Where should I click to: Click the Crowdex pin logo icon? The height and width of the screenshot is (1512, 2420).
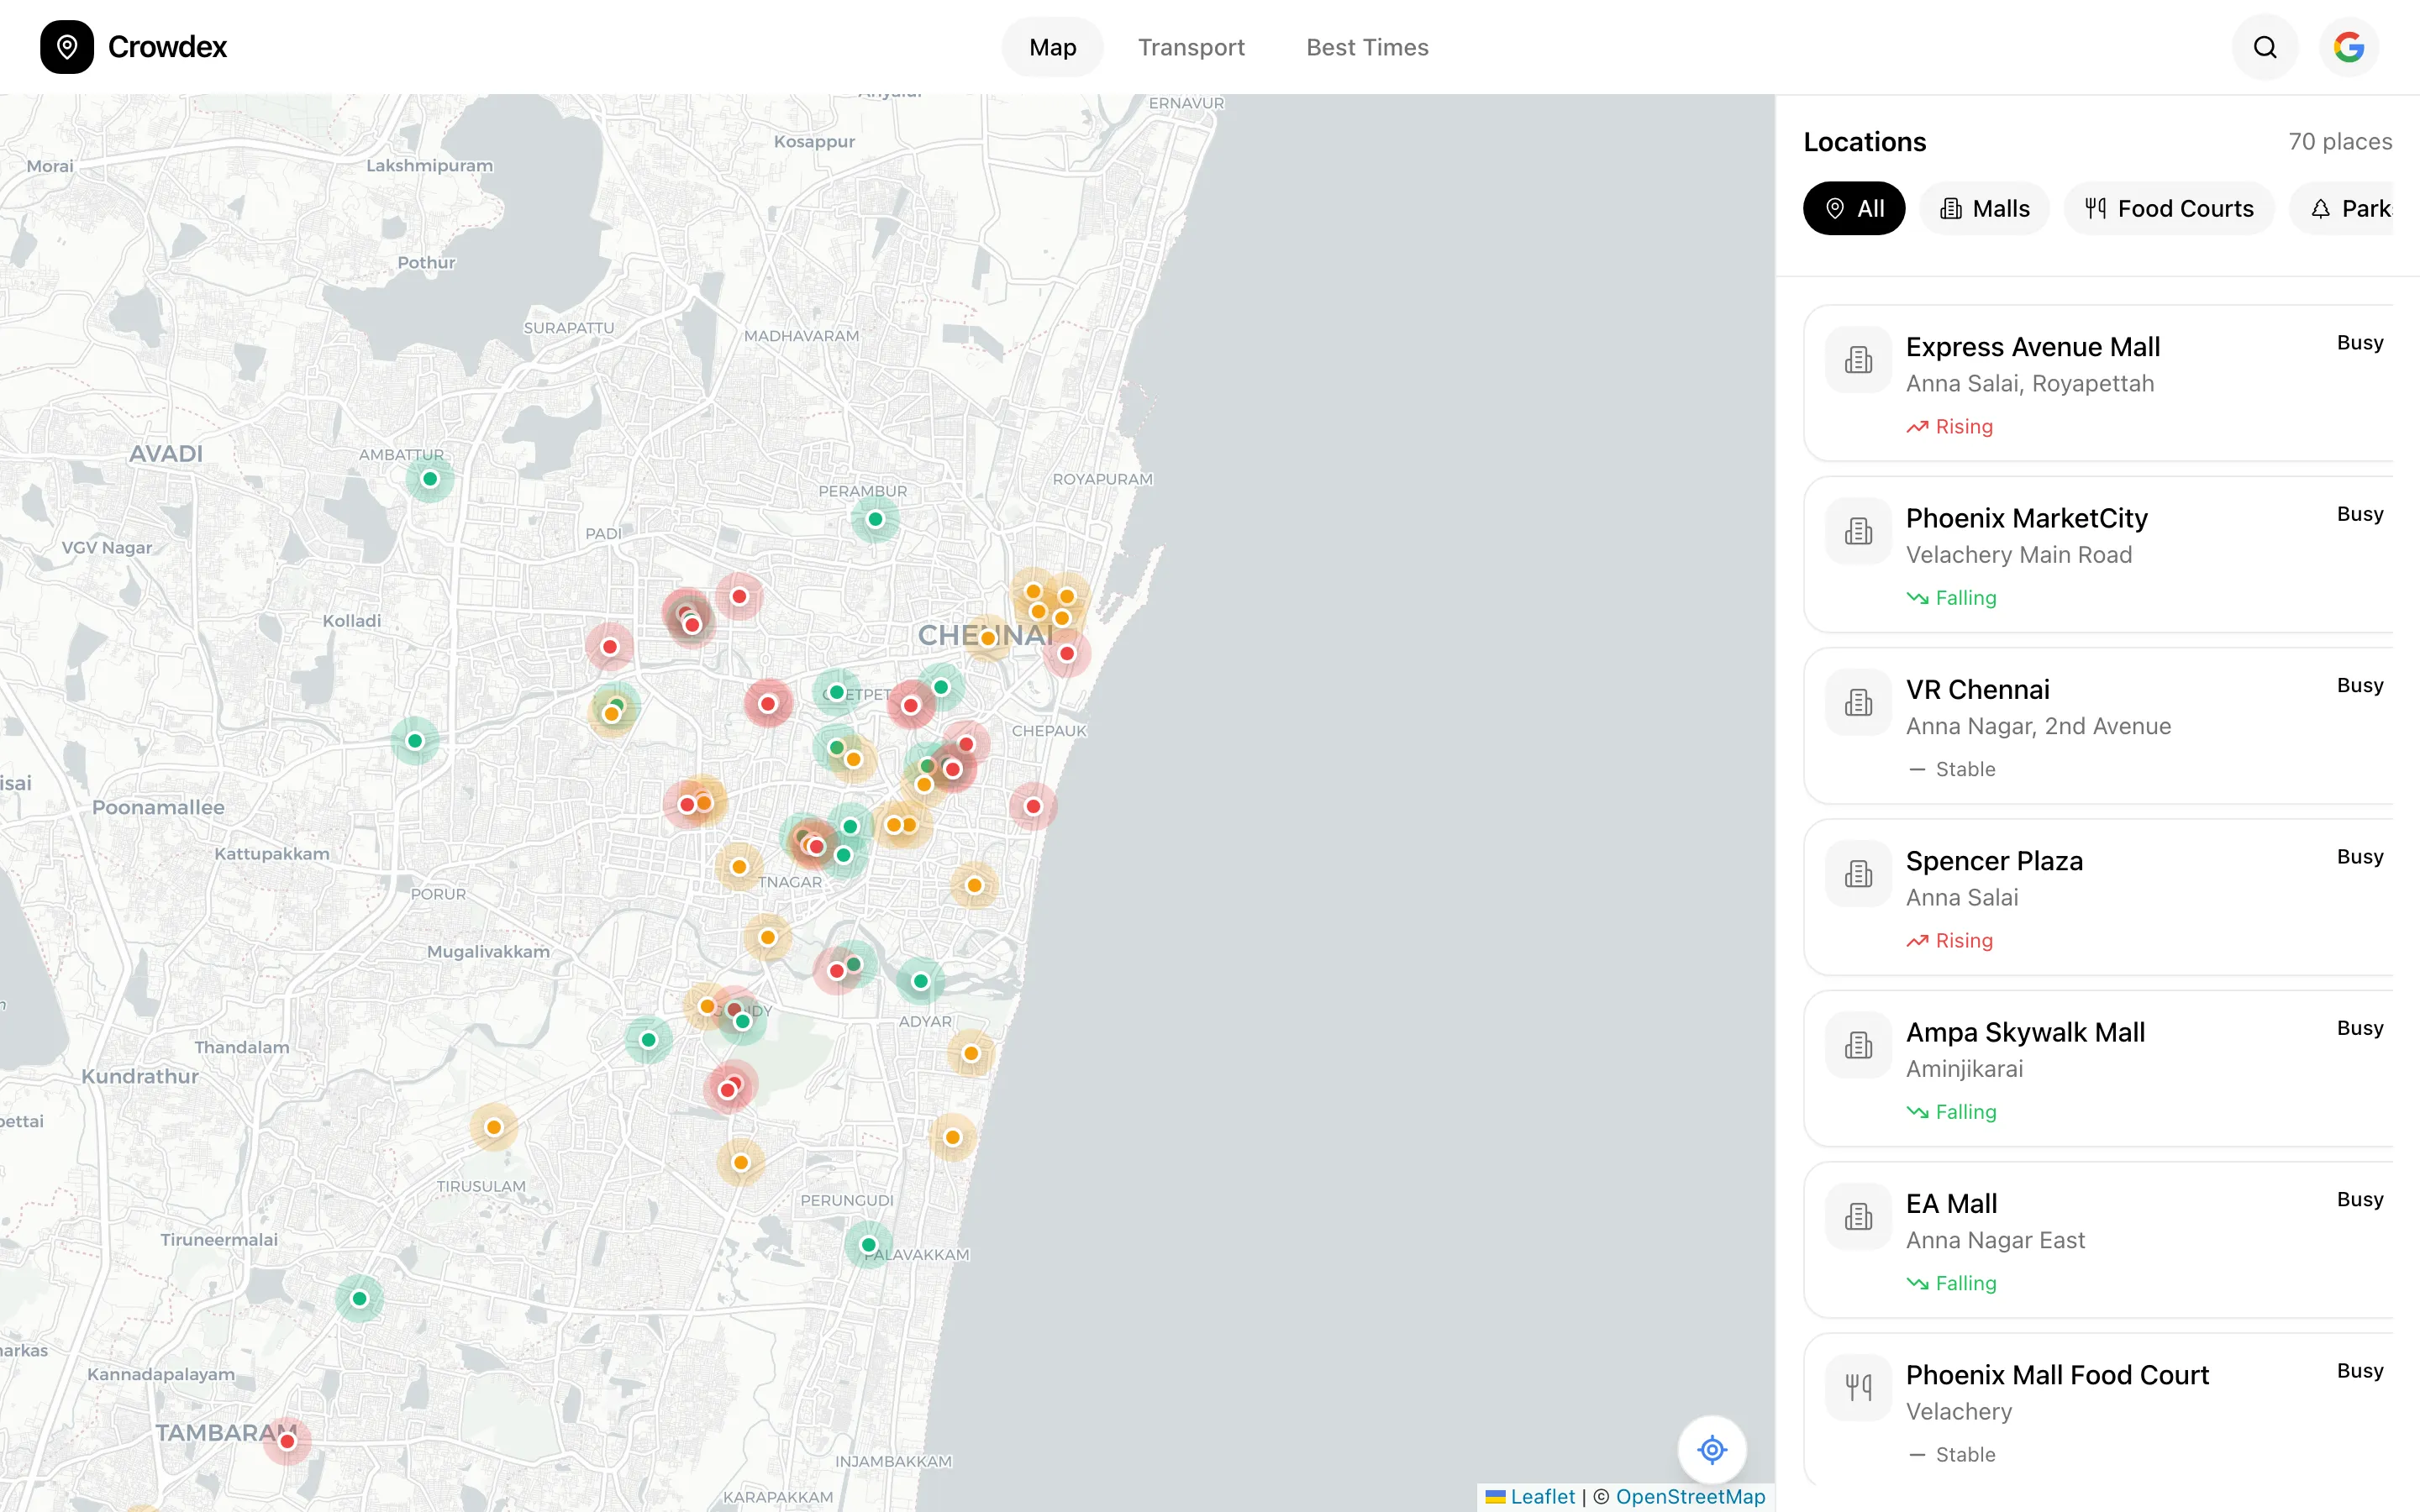pyautogui.click(x=67, y=47)
